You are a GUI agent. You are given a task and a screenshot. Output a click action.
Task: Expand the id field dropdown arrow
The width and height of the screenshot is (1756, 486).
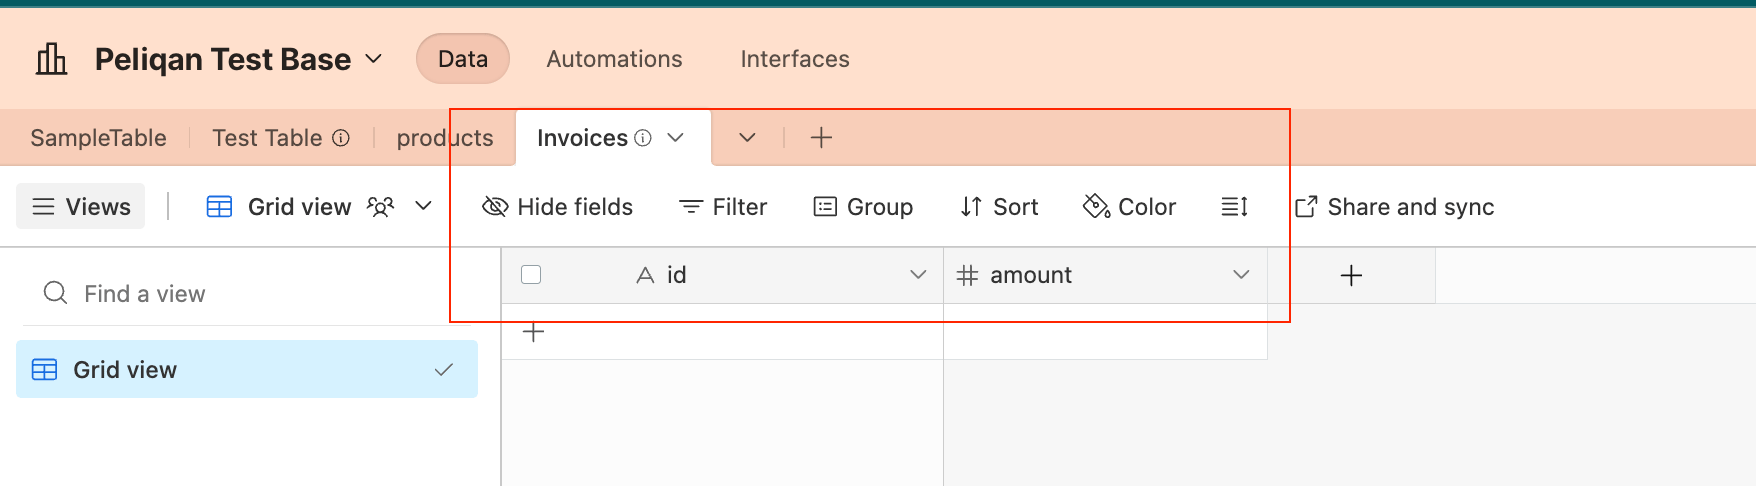click(x=918, y=275)
